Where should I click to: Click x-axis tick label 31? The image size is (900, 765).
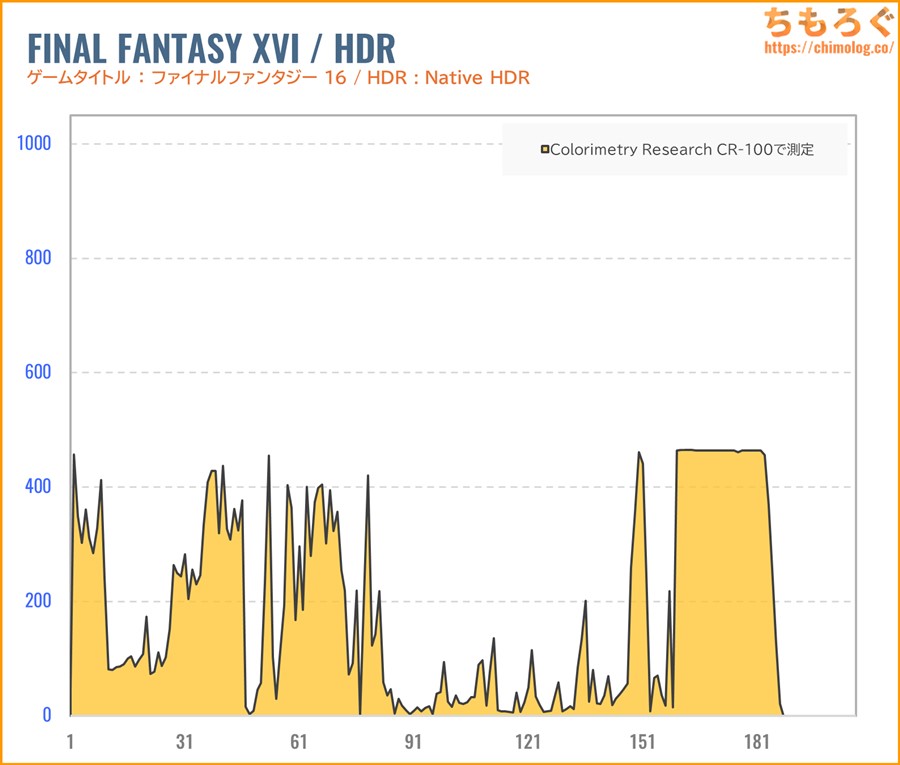(185, 742)
